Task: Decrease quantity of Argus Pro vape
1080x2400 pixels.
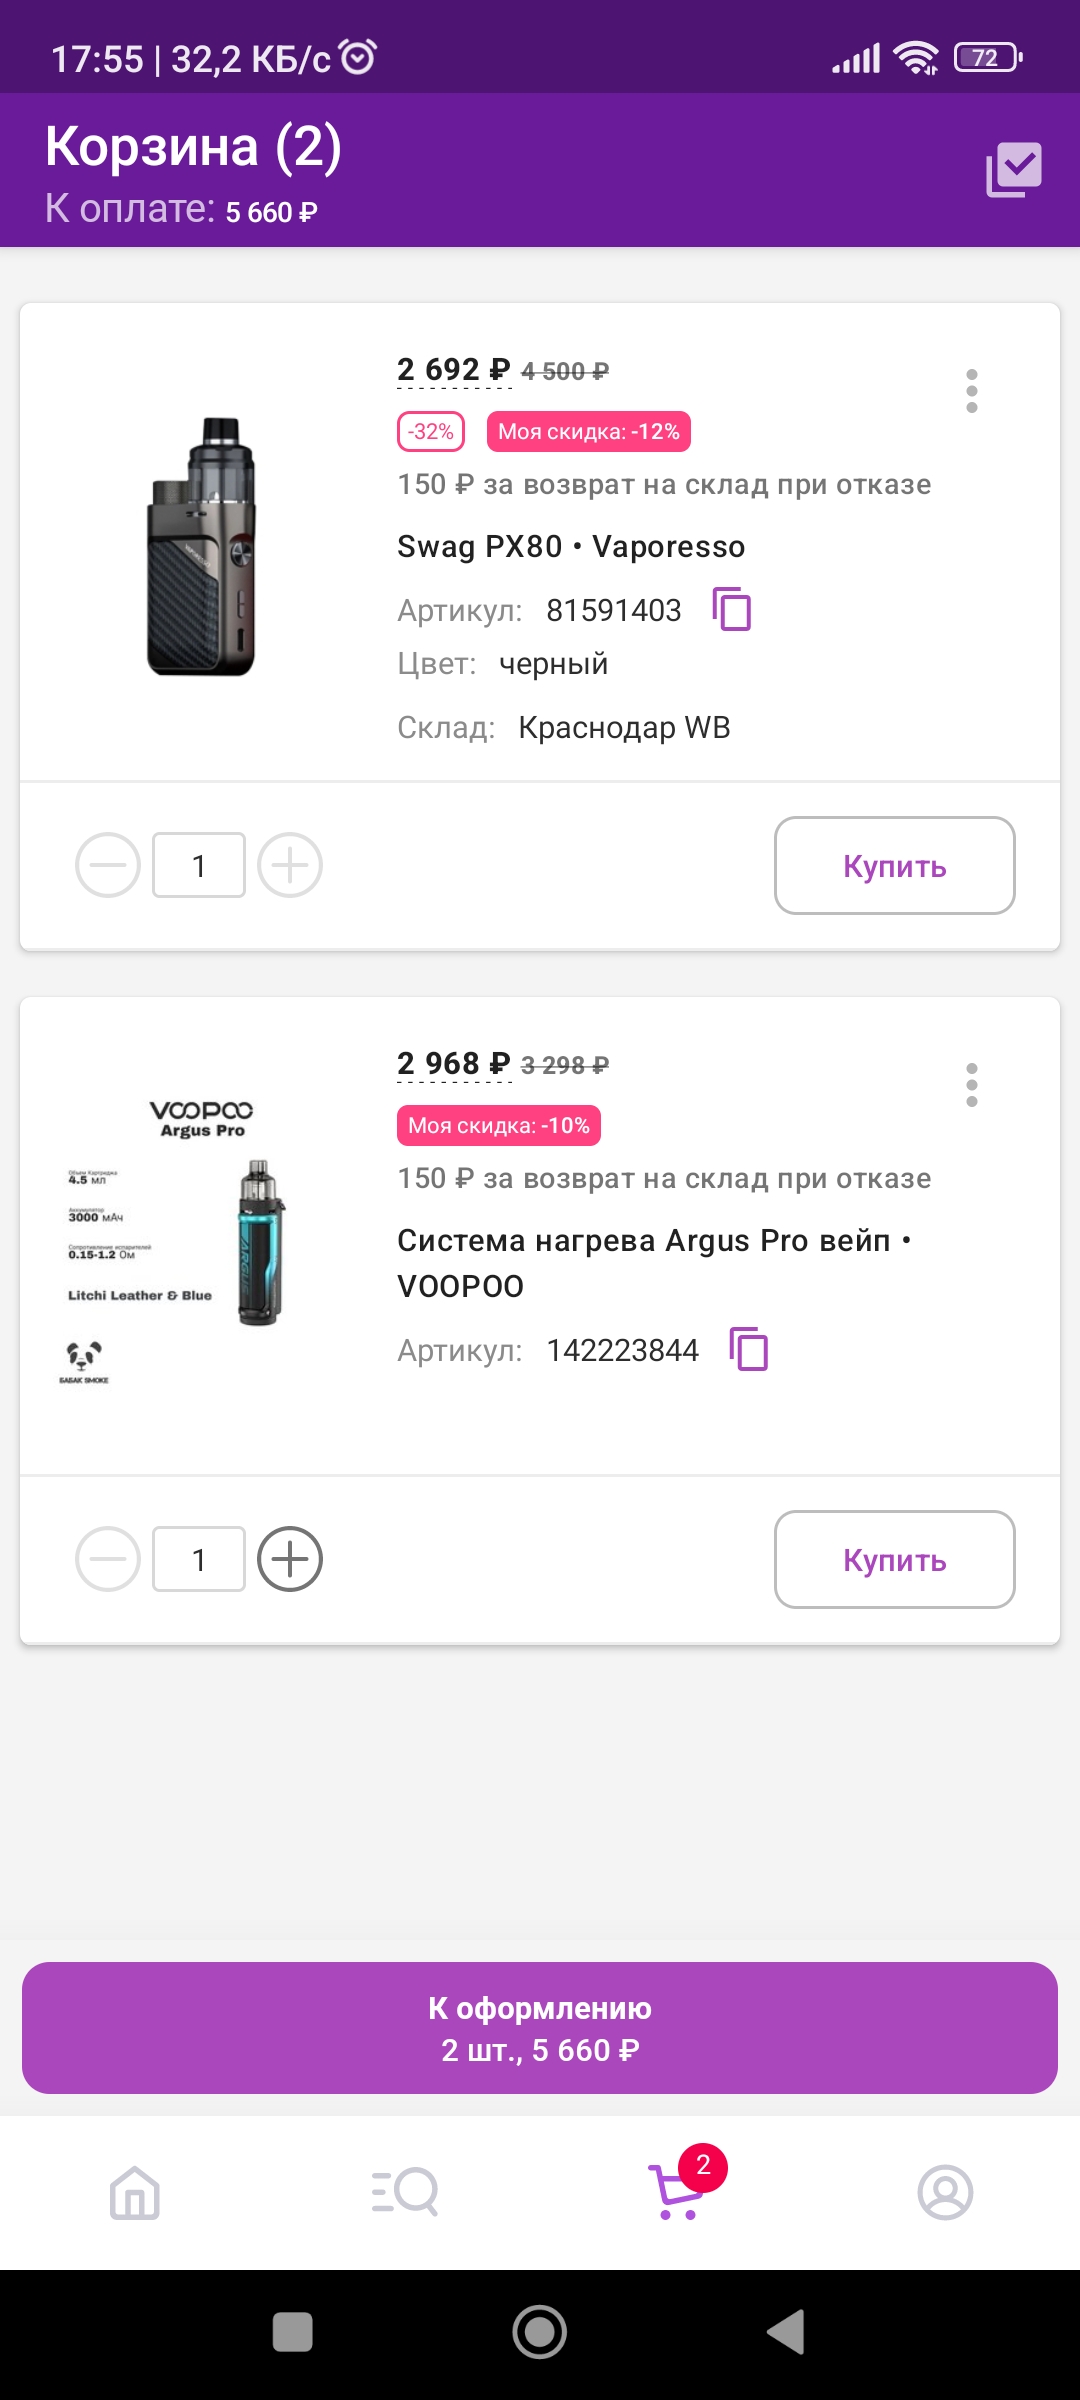Action: point(108,1559)
